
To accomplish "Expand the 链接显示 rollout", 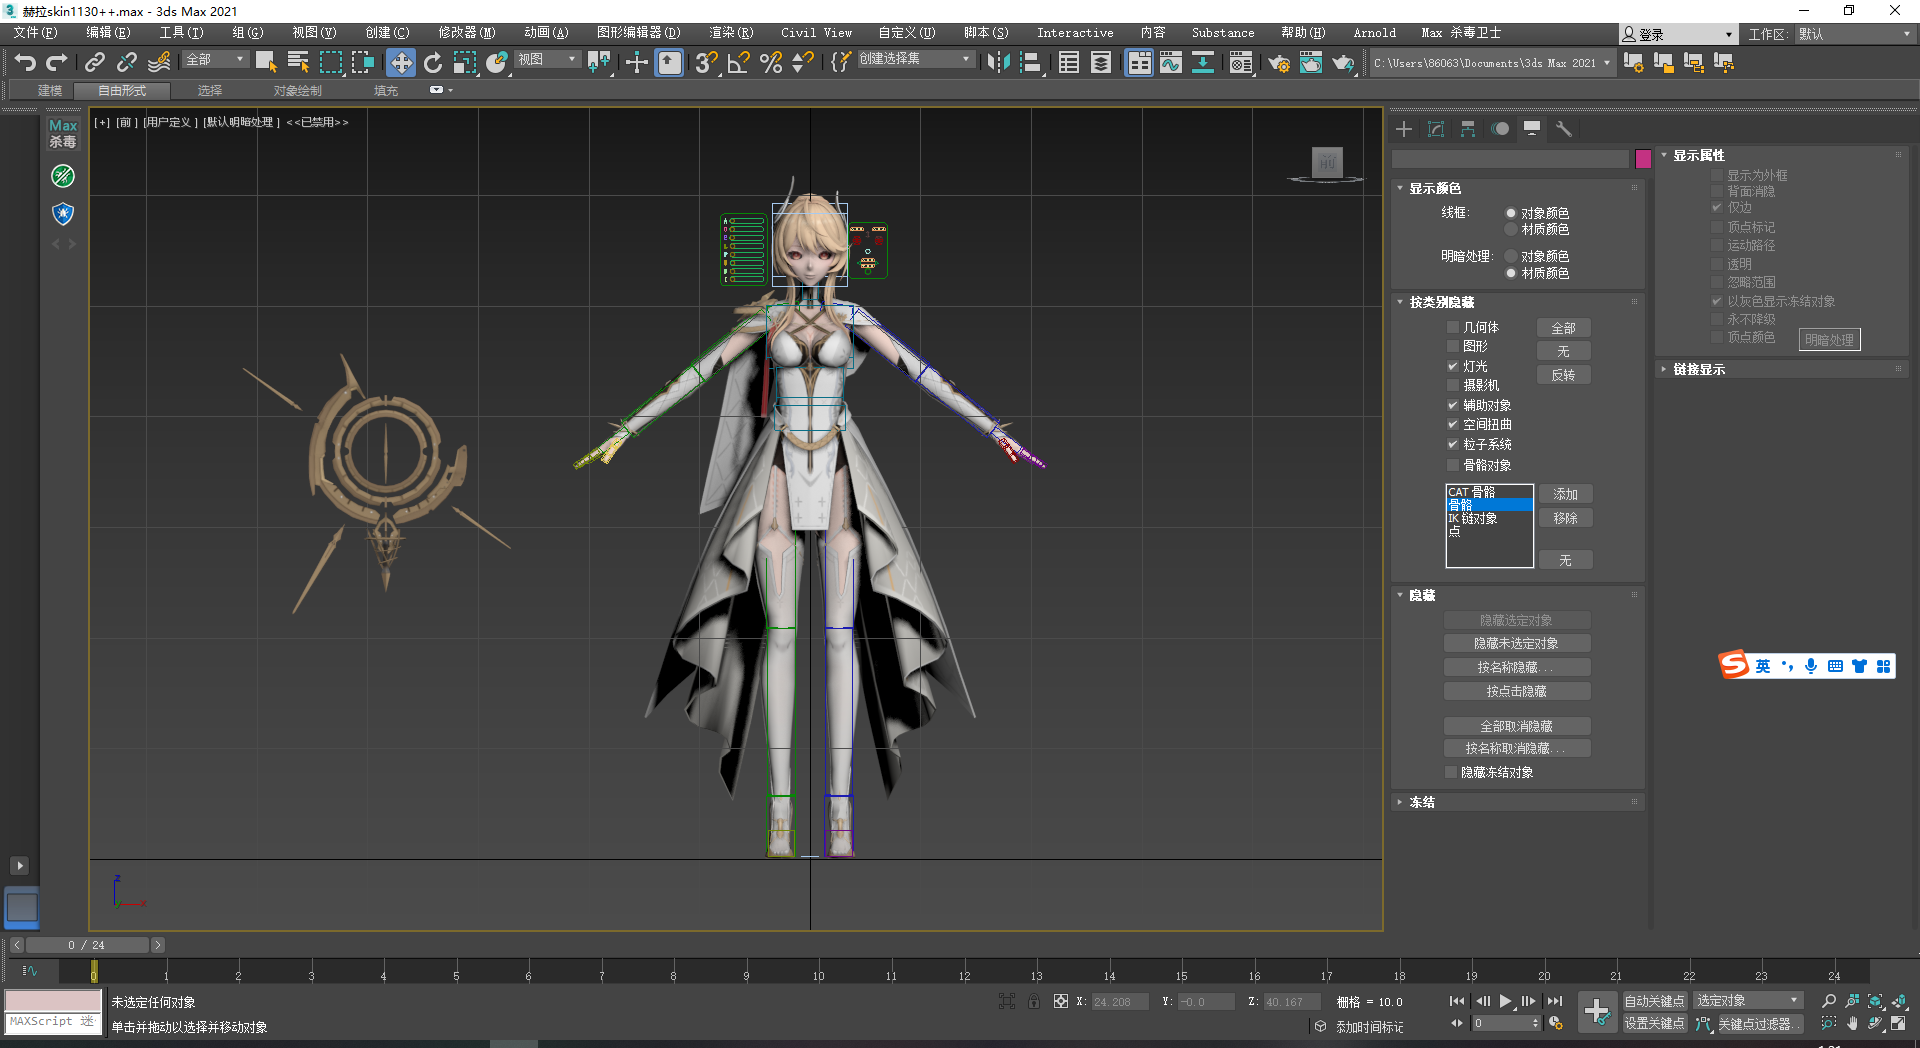I will tap(1698, 369).
